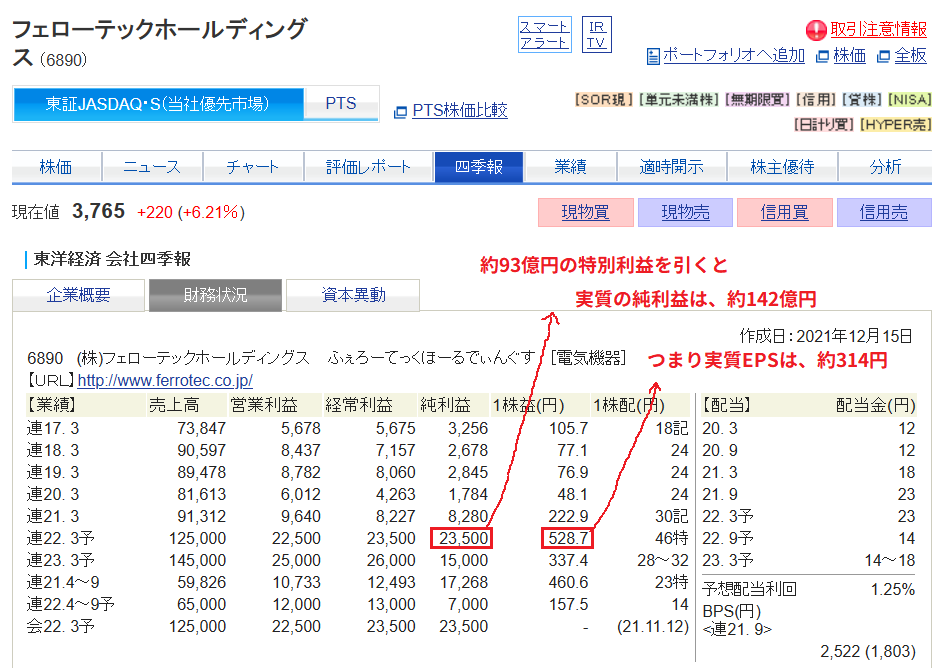Click the 信用買 button
This screenshot has height=668, width=941.
(784, 212)
